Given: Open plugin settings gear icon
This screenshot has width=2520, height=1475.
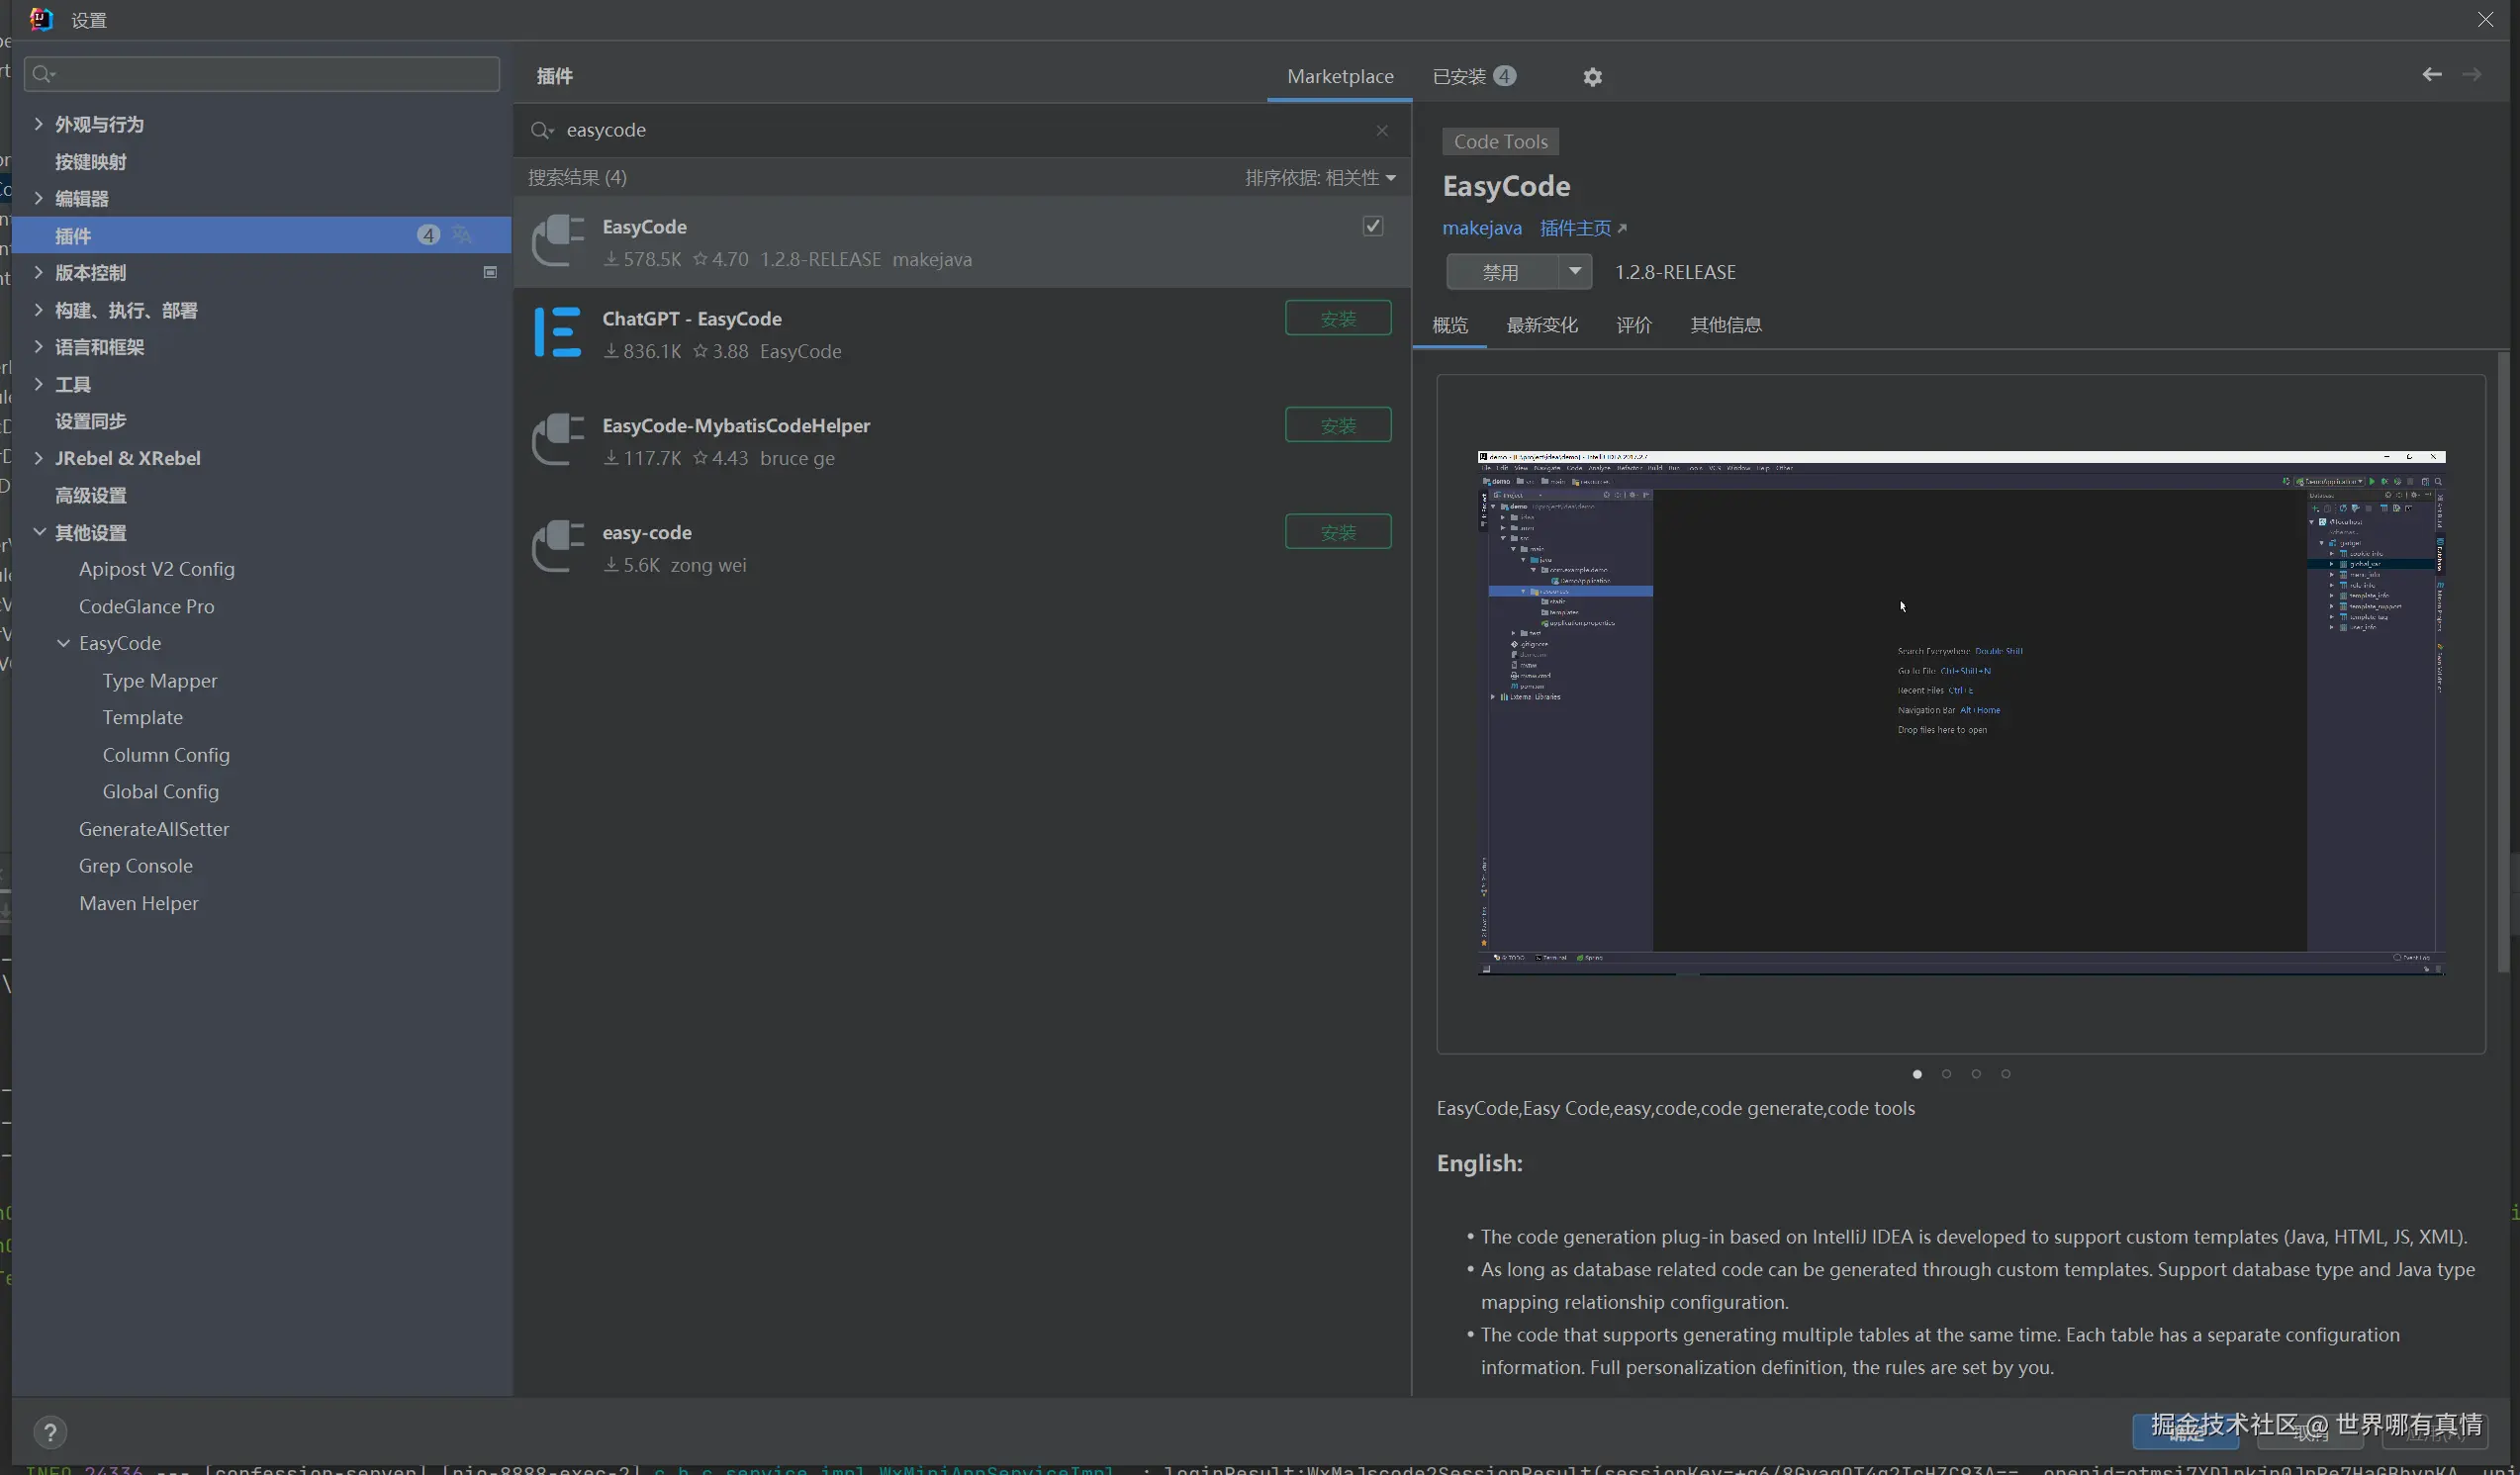Looking at the screenshot, I should [x=1592, y=77].
